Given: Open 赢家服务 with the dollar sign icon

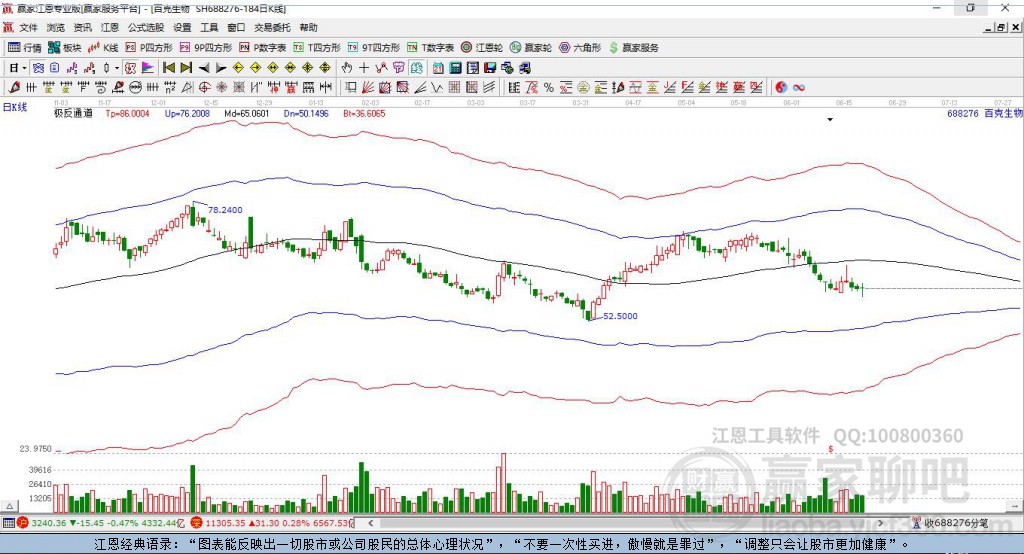Looking at the screenshot, I should [633, 48].
